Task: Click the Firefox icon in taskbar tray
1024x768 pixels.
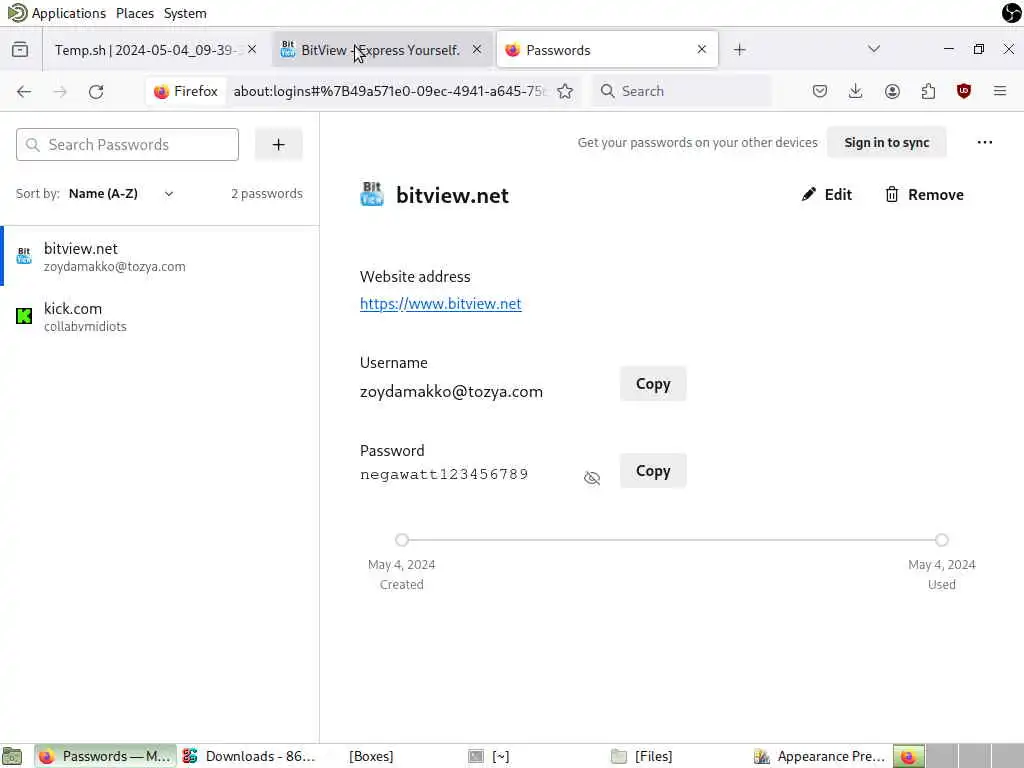Action: pyautogui.click(x=908, y=756)
